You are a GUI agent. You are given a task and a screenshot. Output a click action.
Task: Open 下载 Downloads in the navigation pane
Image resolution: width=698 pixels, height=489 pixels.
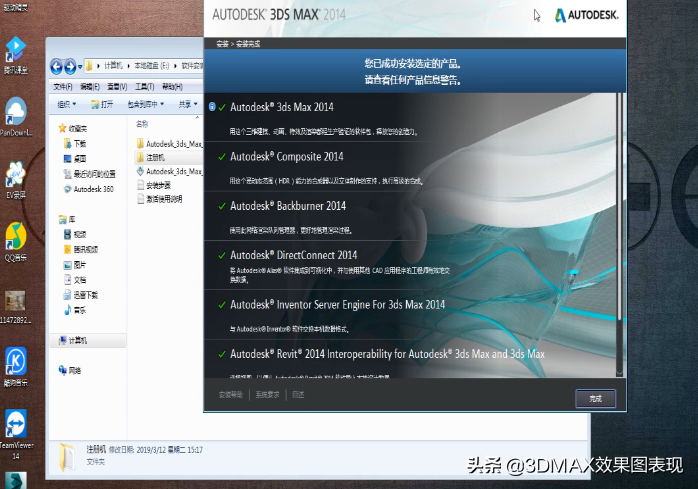click(75, 143)
